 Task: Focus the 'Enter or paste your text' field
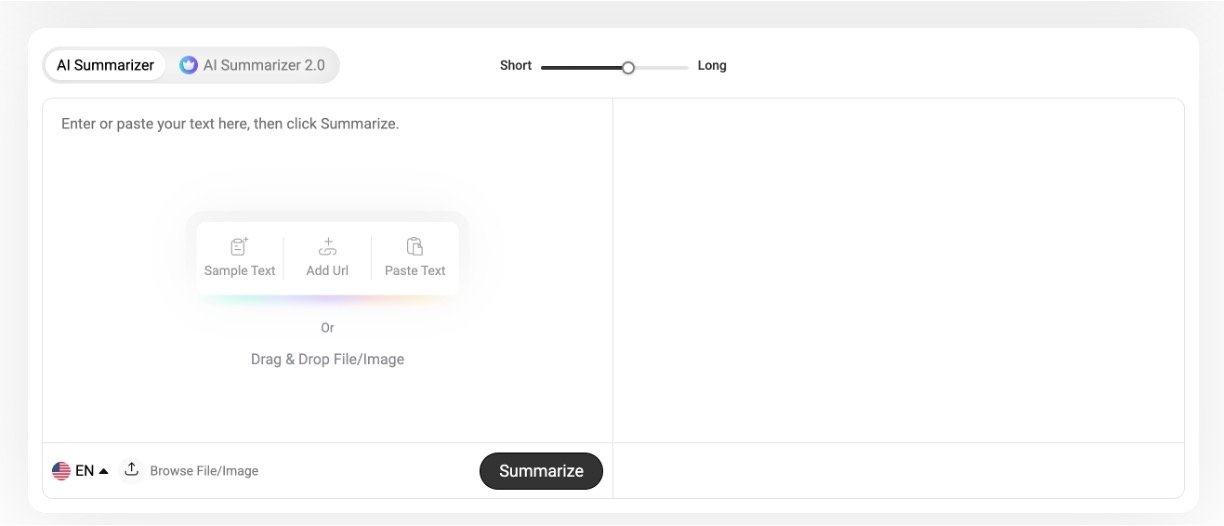click(x=230, y=125)
